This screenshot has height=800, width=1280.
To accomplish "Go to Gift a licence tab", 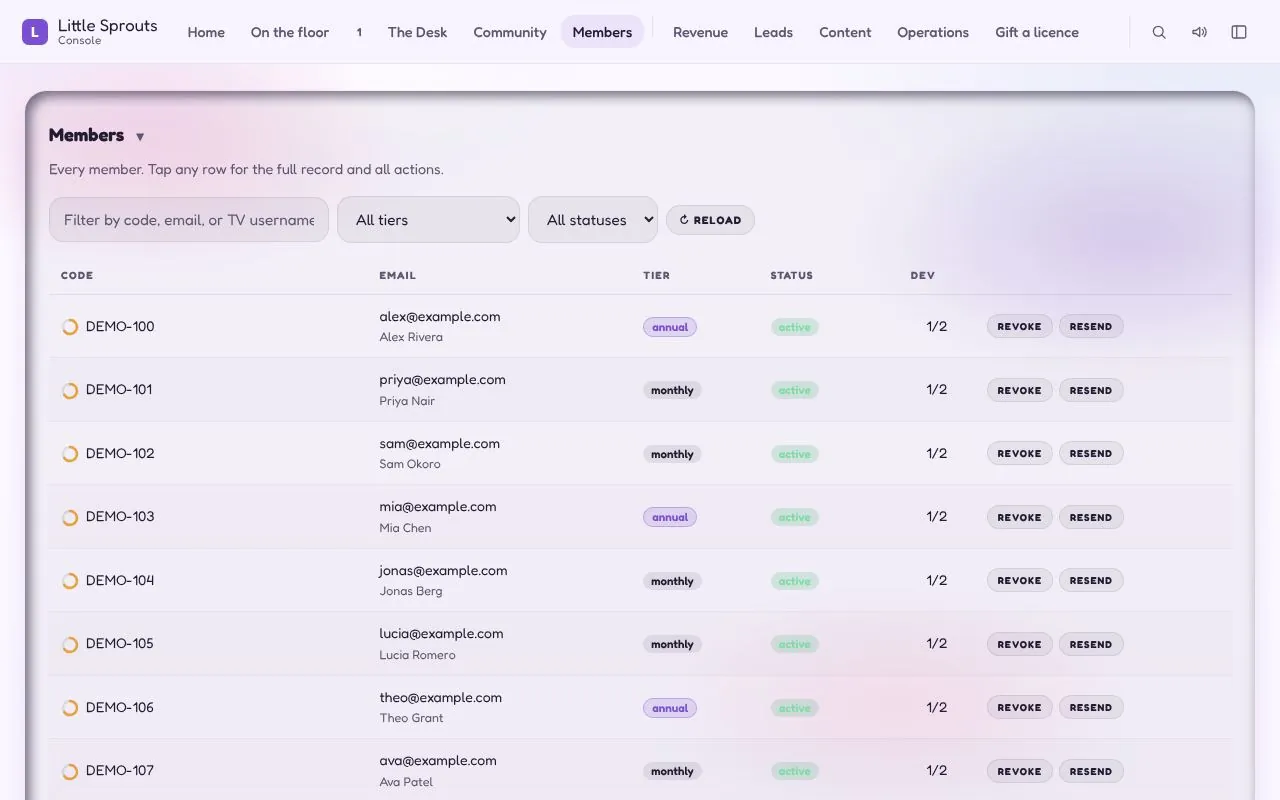I will tap(1037, 32).
